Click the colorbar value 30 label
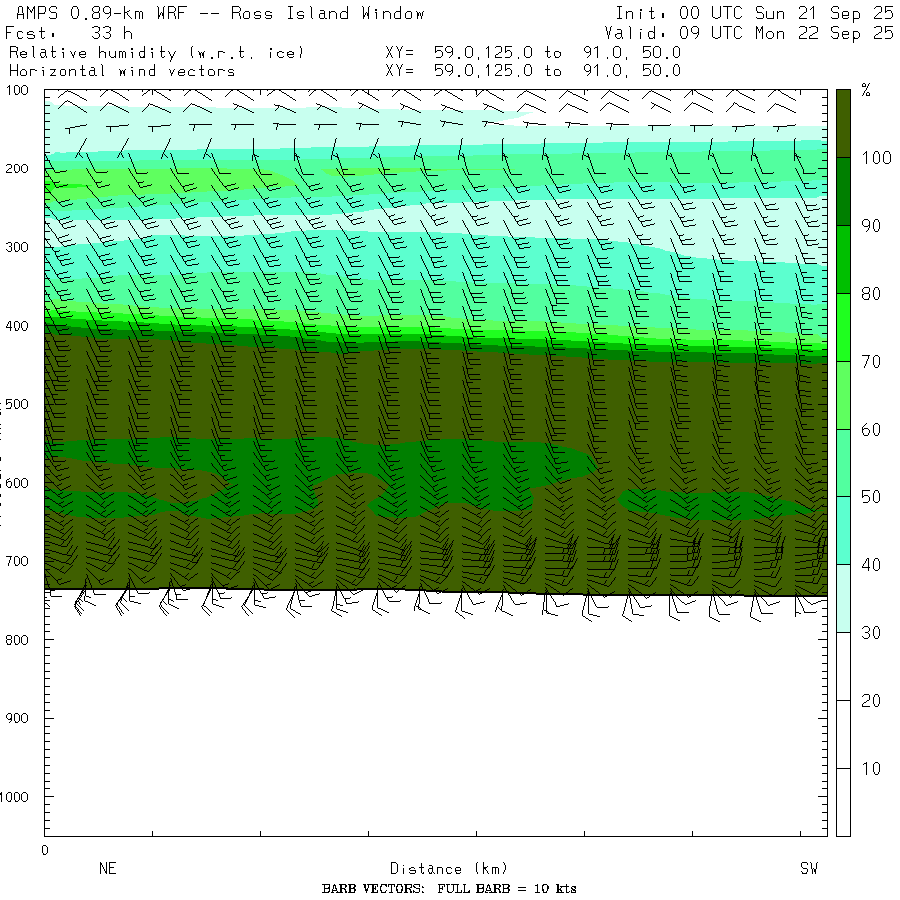900x900 pixels. pyautogui.click(x=871, y=633)
